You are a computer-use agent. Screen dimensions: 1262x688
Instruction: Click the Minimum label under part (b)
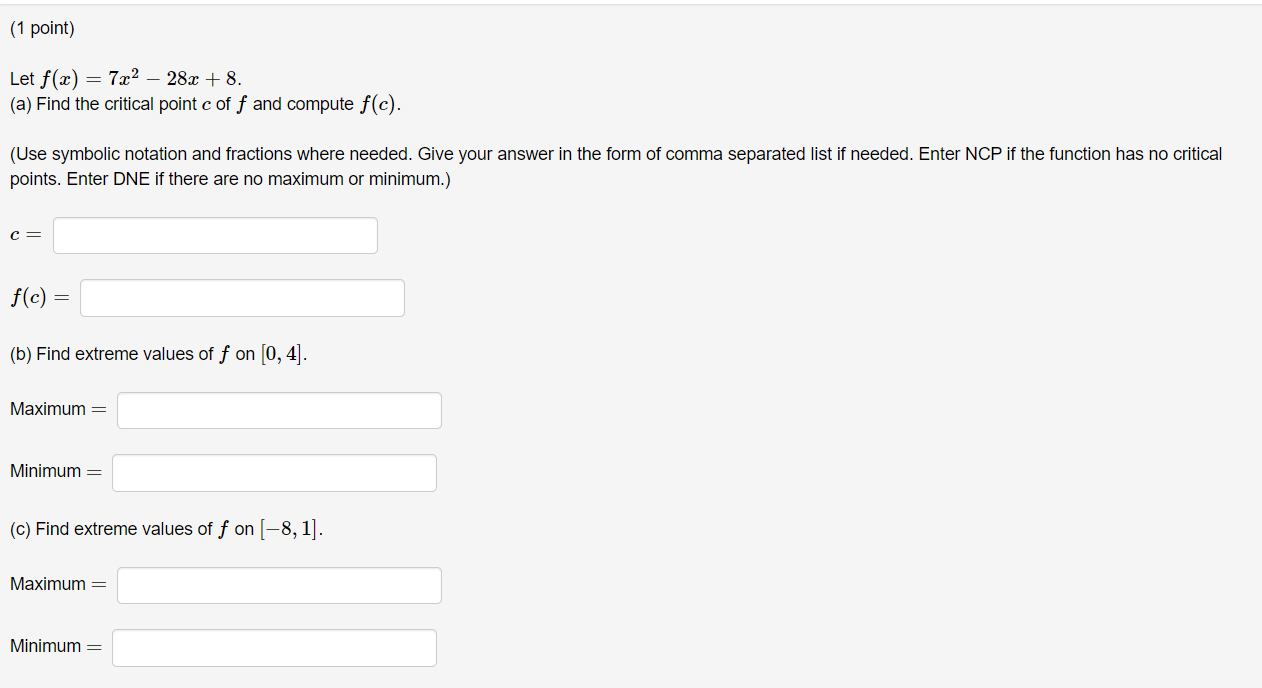tap(55, 471)
